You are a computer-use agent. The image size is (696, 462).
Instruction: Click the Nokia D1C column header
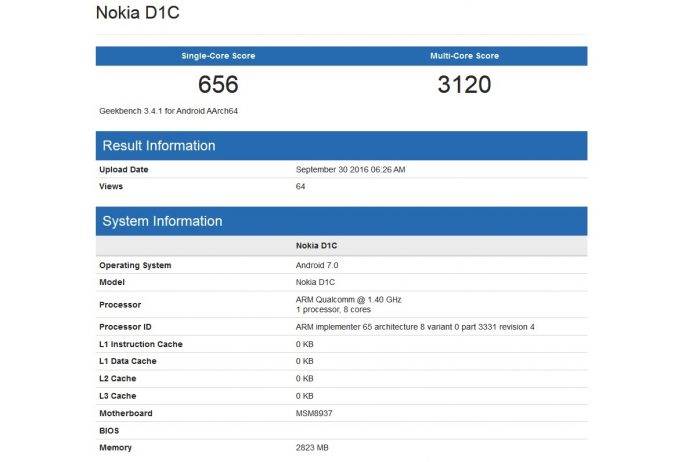[x=316, y=245]
